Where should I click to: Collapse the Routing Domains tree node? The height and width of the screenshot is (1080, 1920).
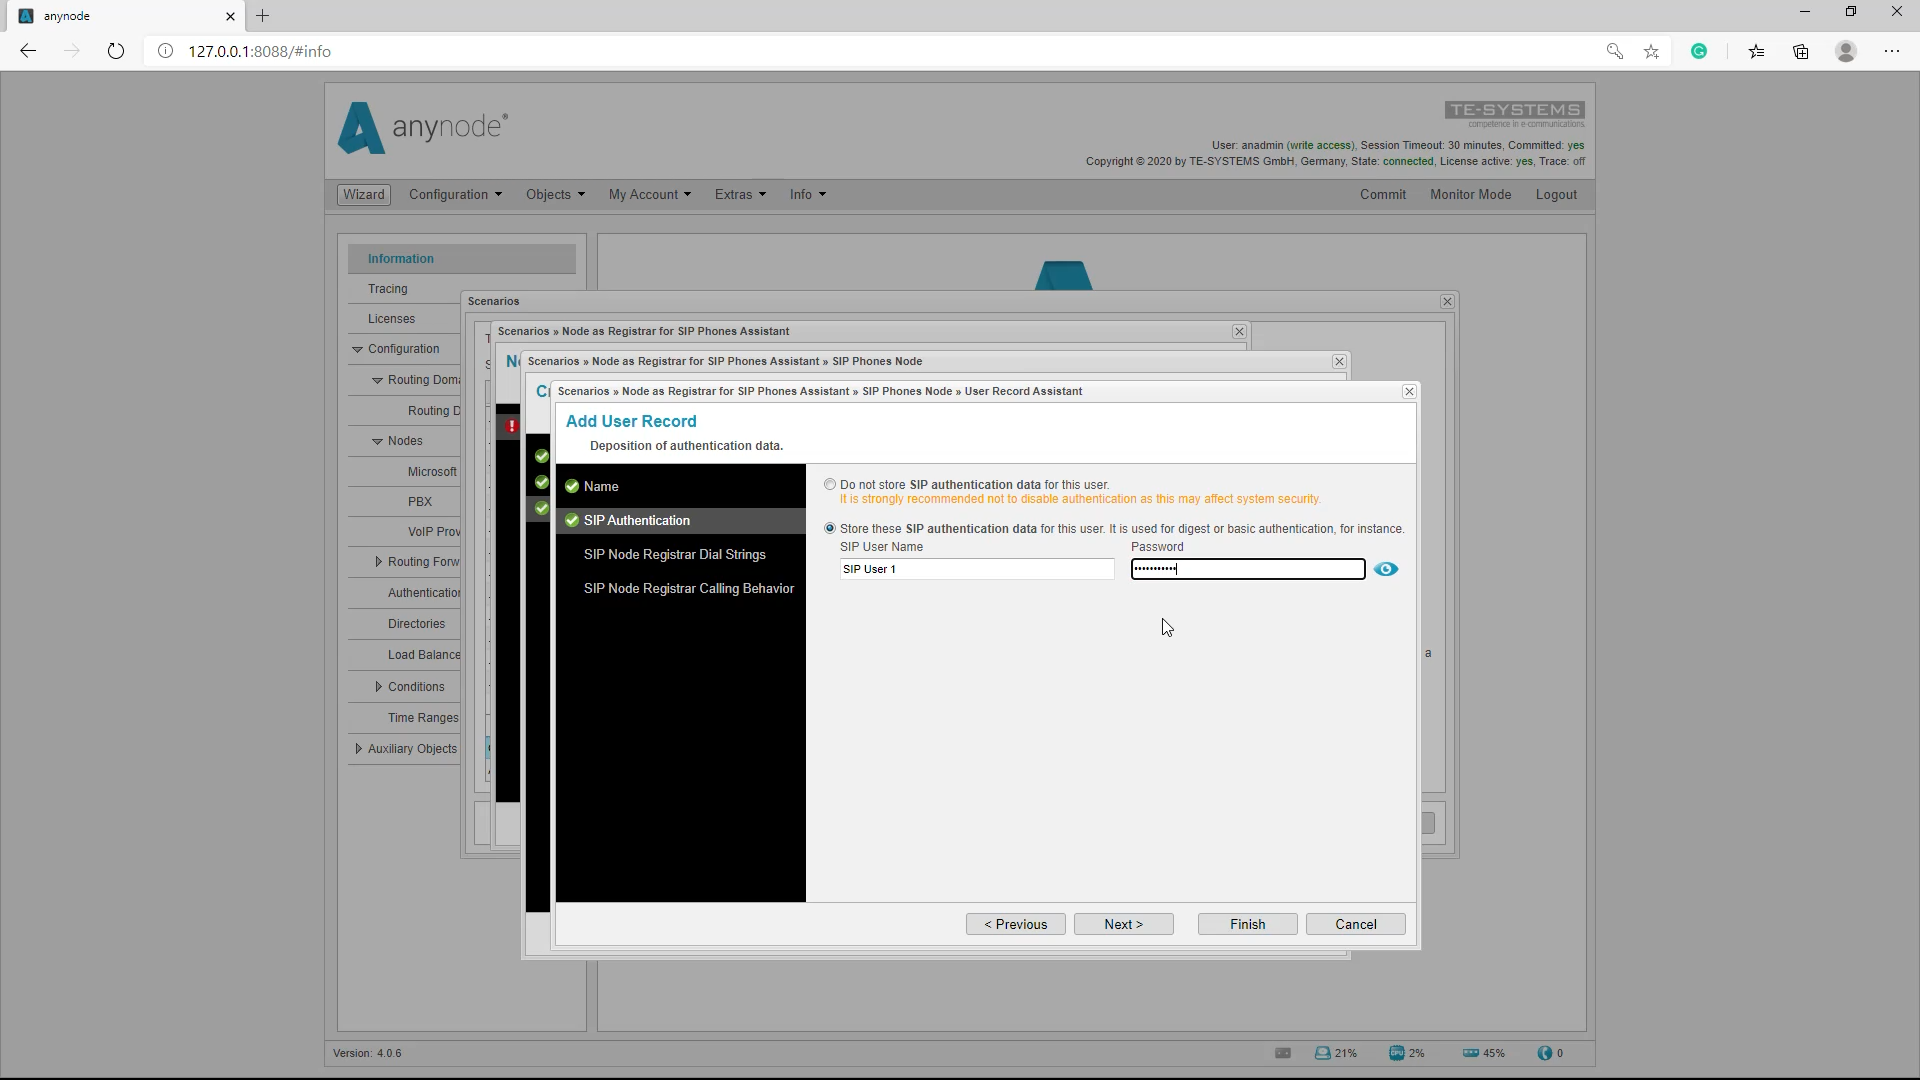377,380
